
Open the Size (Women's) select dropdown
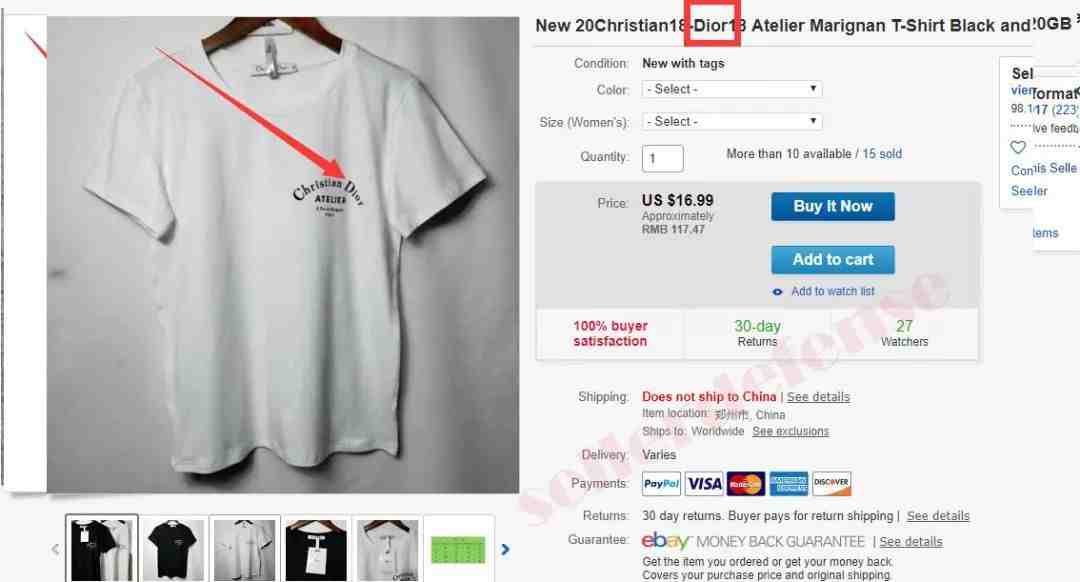tap(732, 121)
